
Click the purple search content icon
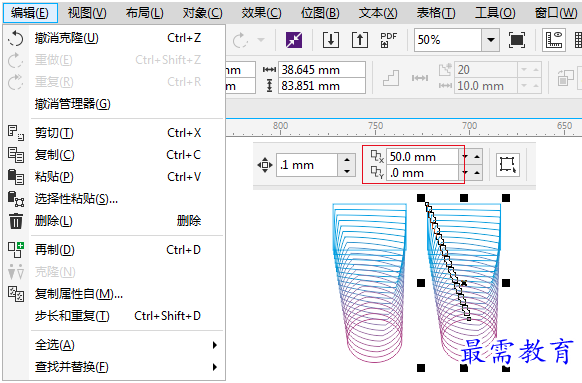pos(294,40)
